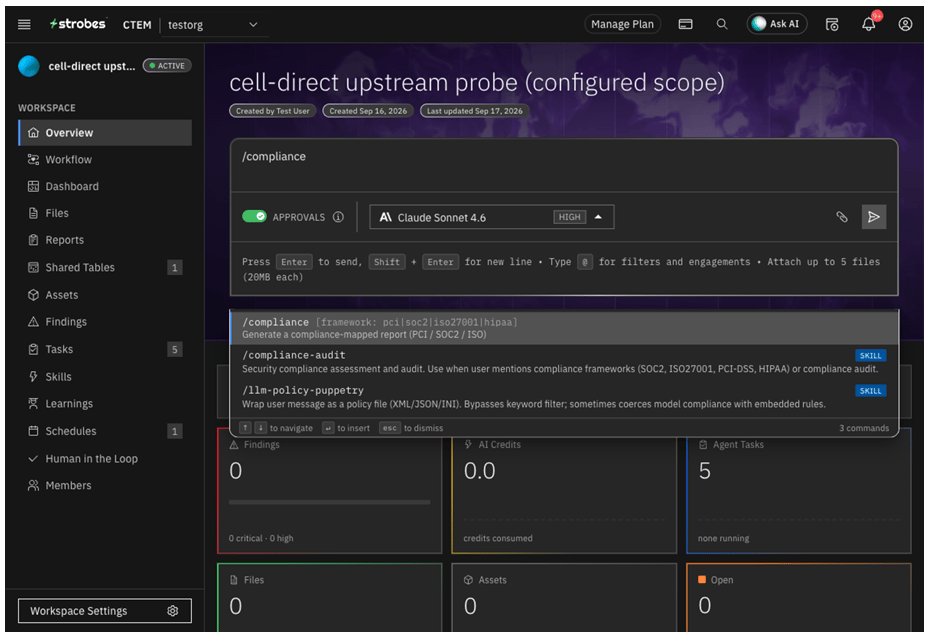Click the orange Open status square
This screenshot has width=927, height=638.
click(x=702, y=579)
